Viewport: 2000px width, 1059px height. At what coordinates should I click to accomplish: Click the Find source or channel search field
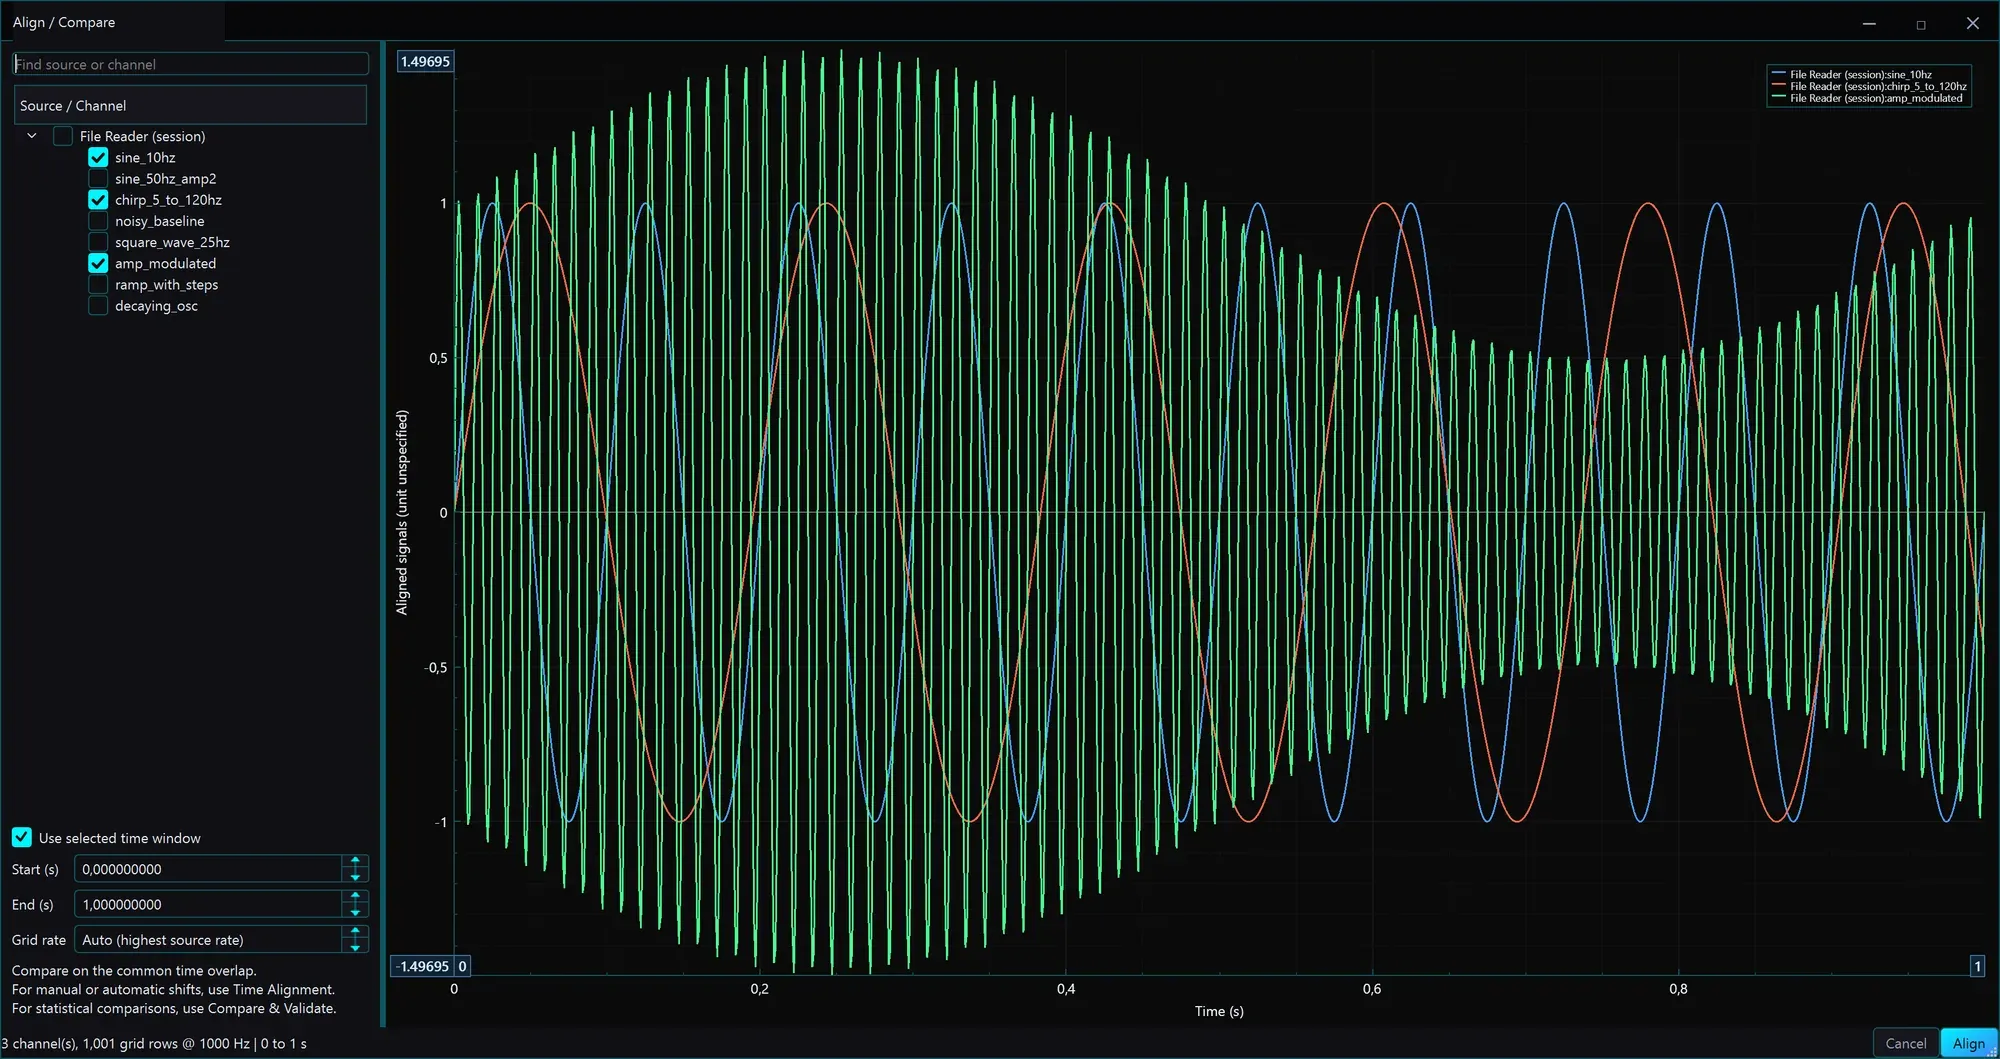coord(191,64)
